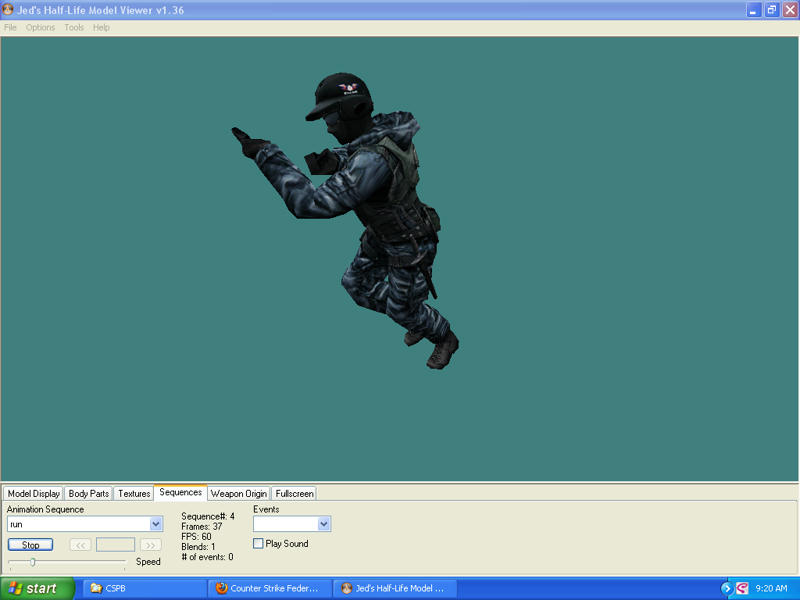Click the pink tray icon near clock
The width and height of the screenshot is (800, 600).
pos(742,588)
